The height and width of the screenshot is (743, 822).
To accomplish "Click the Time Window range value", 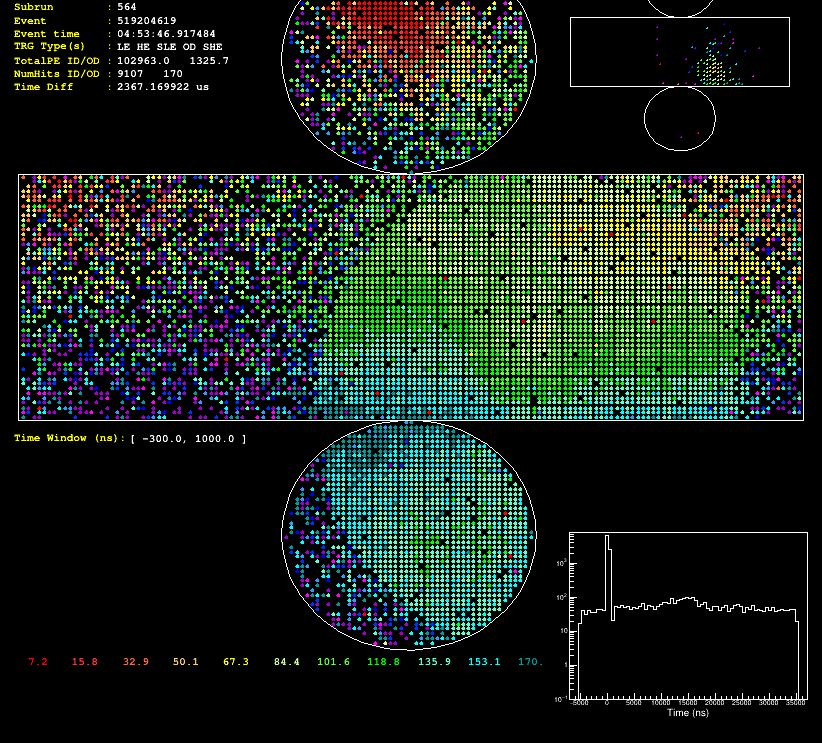I will [188, 439].
